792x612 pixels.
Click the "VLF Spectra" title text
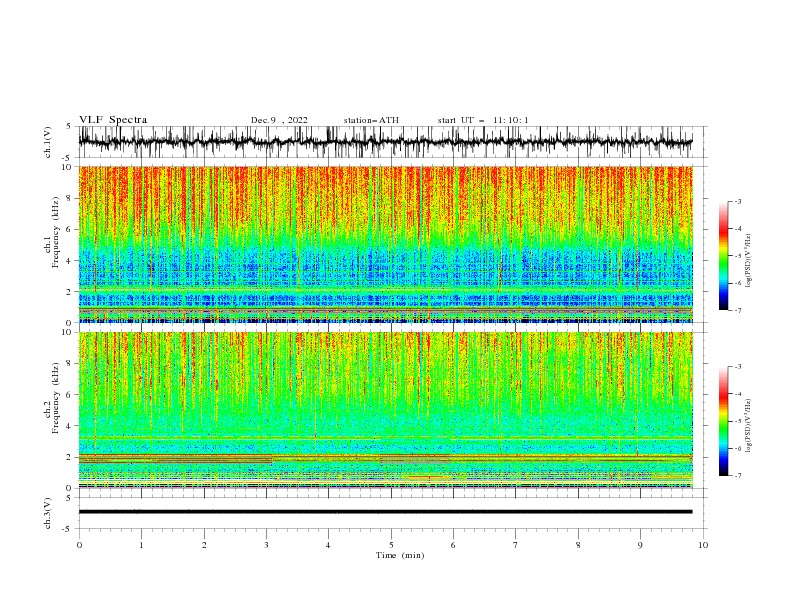pyautogui.click(x=113, y=120)
